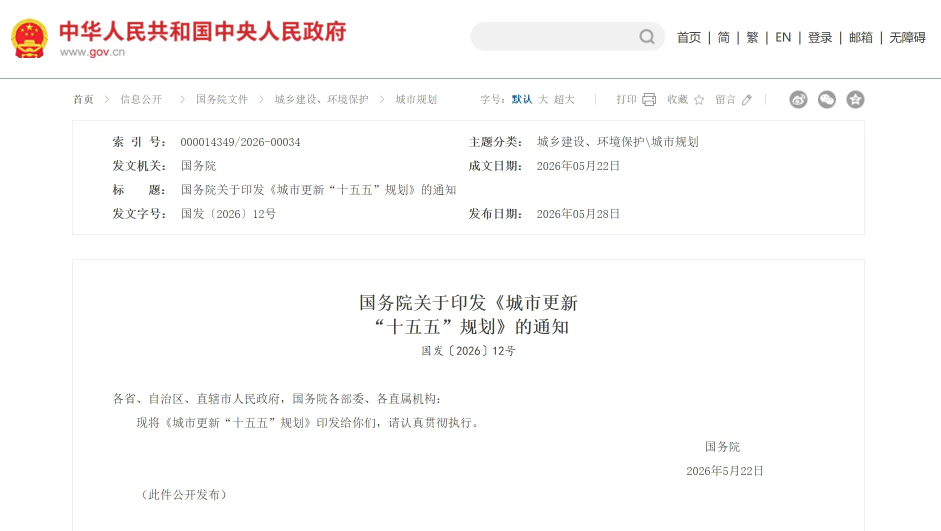This screenshot has height=531, width=941.
Task: Switch to English EN version
Action: coord(783,38)
